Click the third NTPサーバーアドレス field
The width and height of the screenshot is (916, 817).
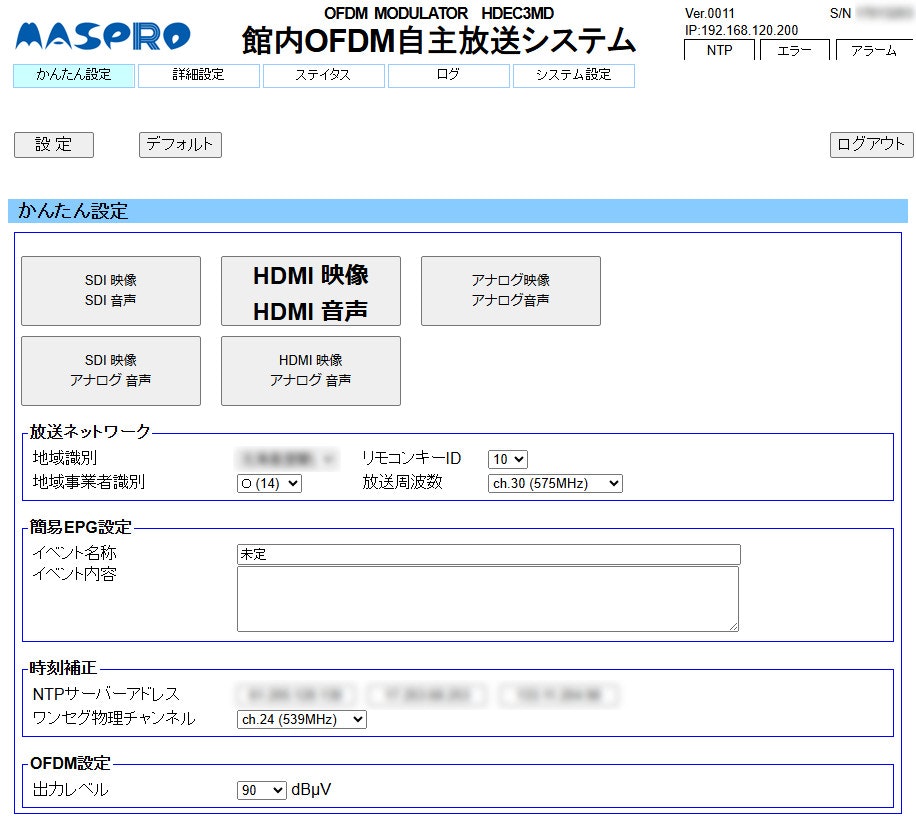point(559,695)
